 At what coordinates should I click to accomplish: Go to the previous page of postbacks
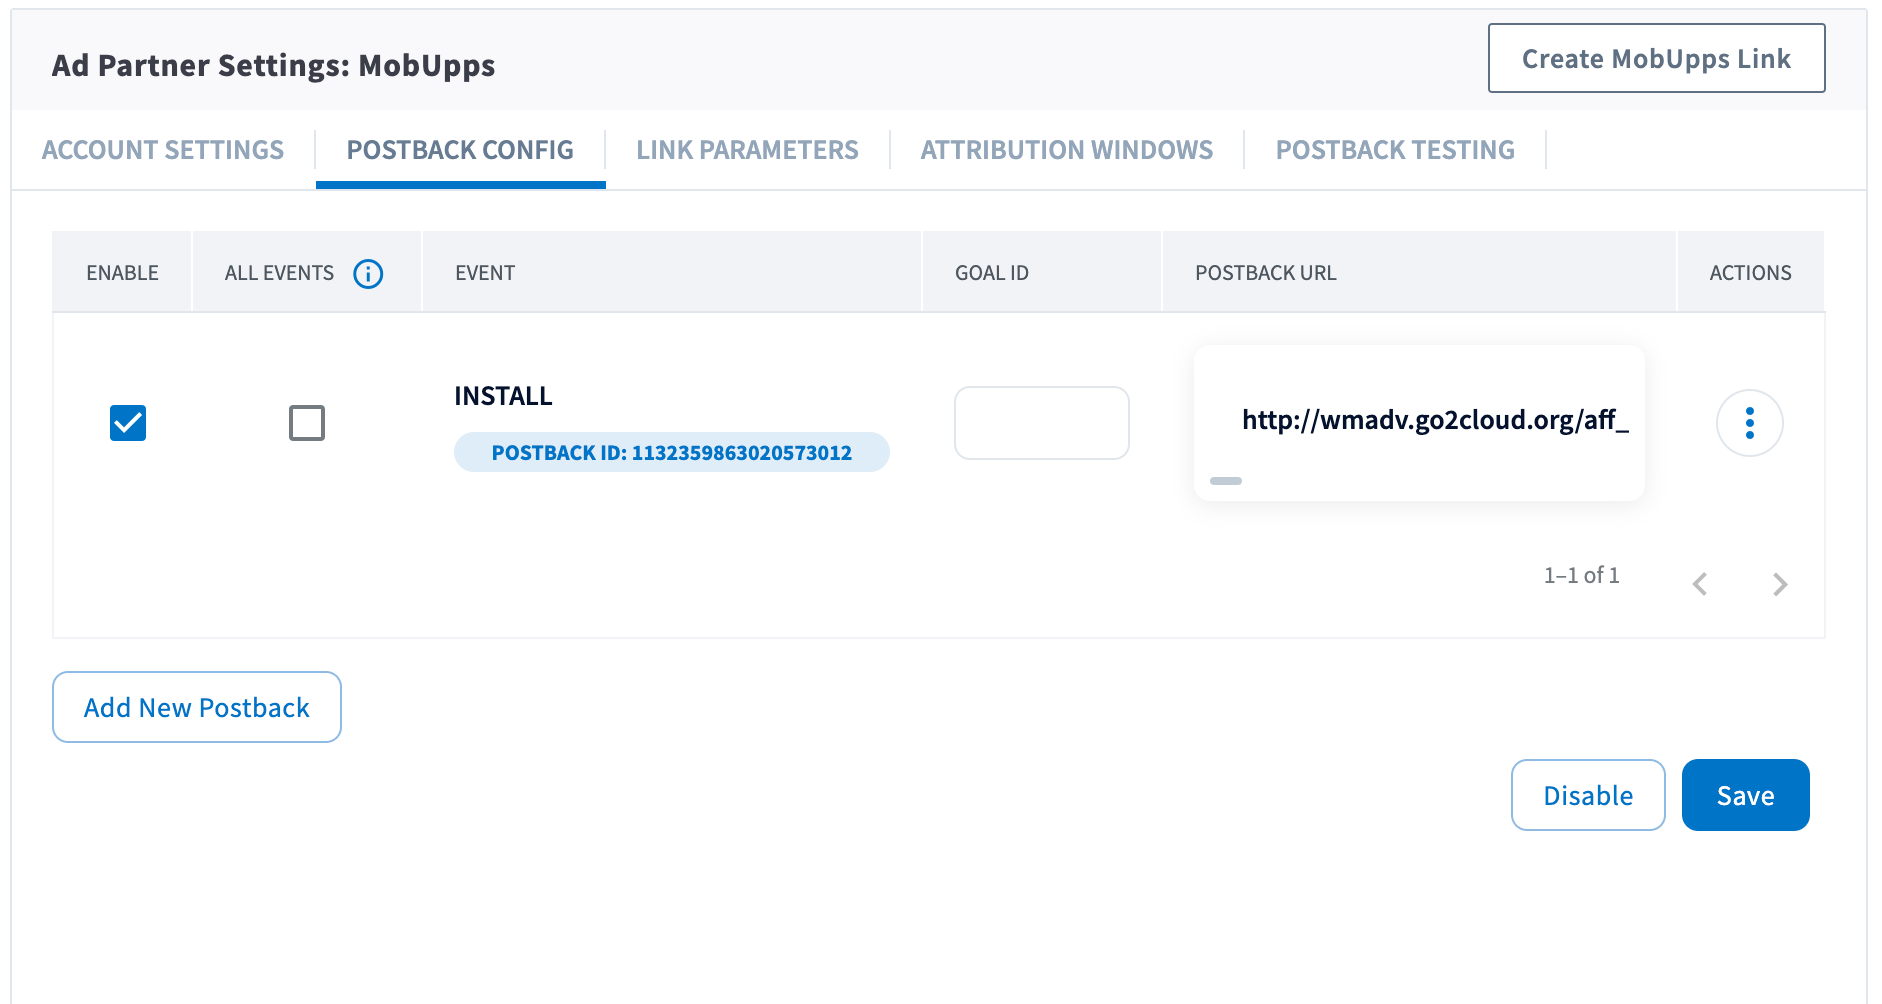(x=1700, y=584)
